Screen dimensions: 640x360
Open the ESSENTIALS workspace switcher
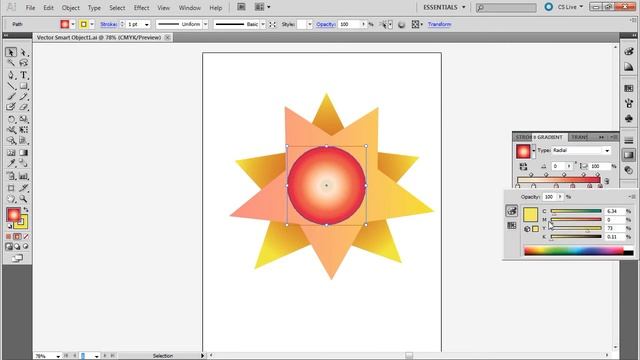pos(444,7)
